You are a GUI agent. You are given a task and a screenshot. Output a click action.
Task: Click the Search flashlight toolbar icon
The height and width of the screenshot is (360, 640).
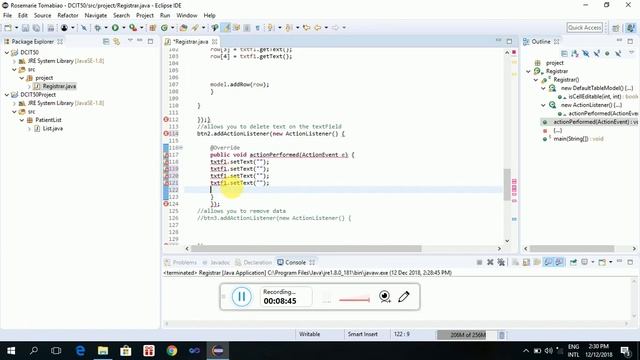(x=195, y=28)
